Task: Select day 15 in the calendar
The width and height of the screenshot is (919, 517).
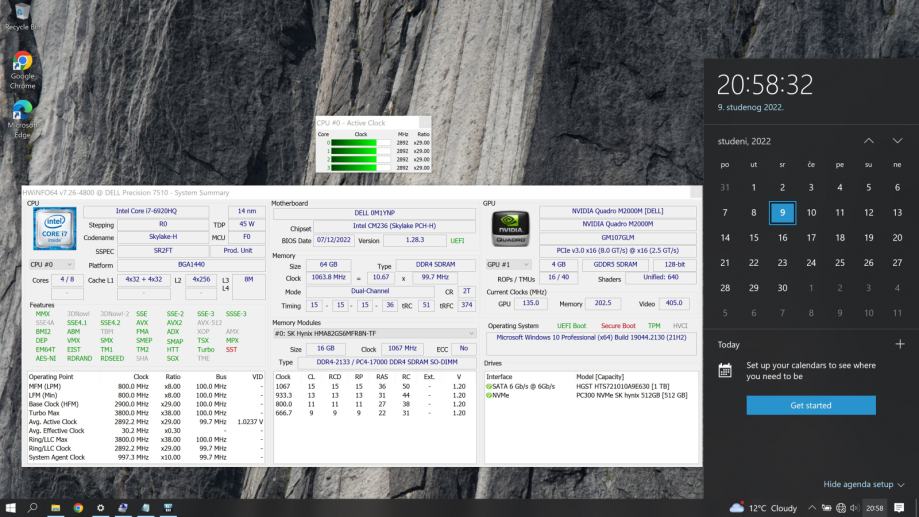Action: 753,238
